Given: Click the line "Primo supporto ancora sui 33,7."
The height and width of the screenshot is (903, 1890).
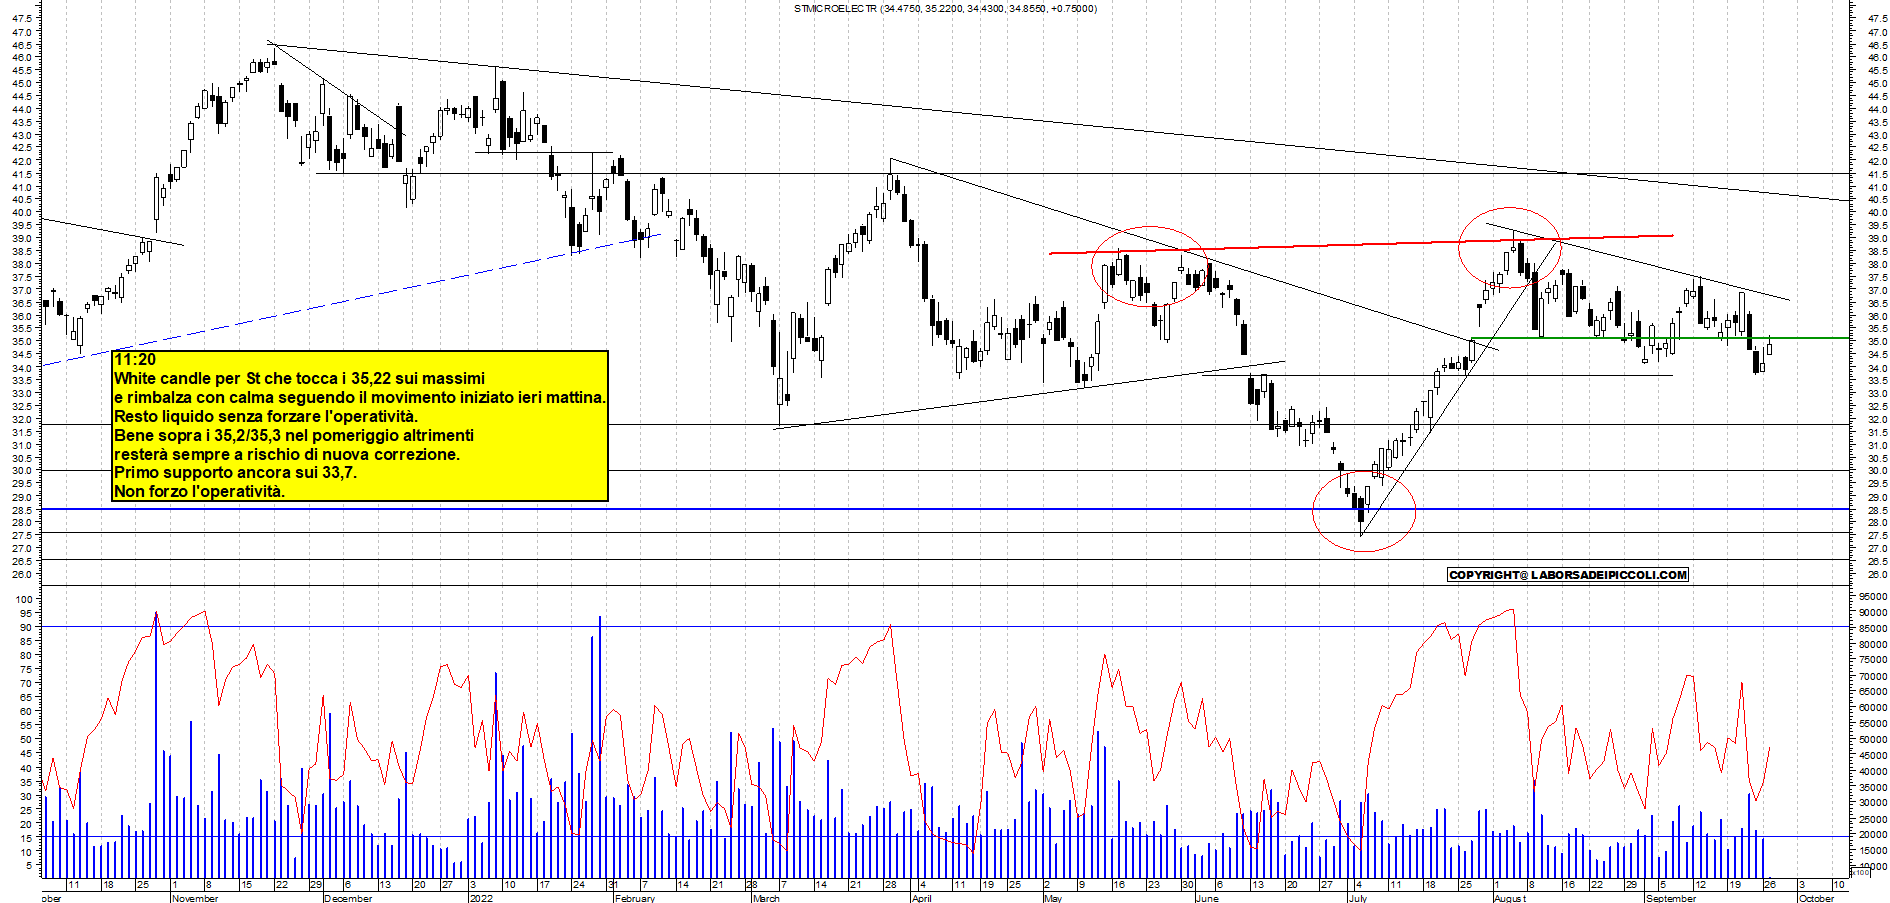Looking at the screenshot, I should (235, 473).
